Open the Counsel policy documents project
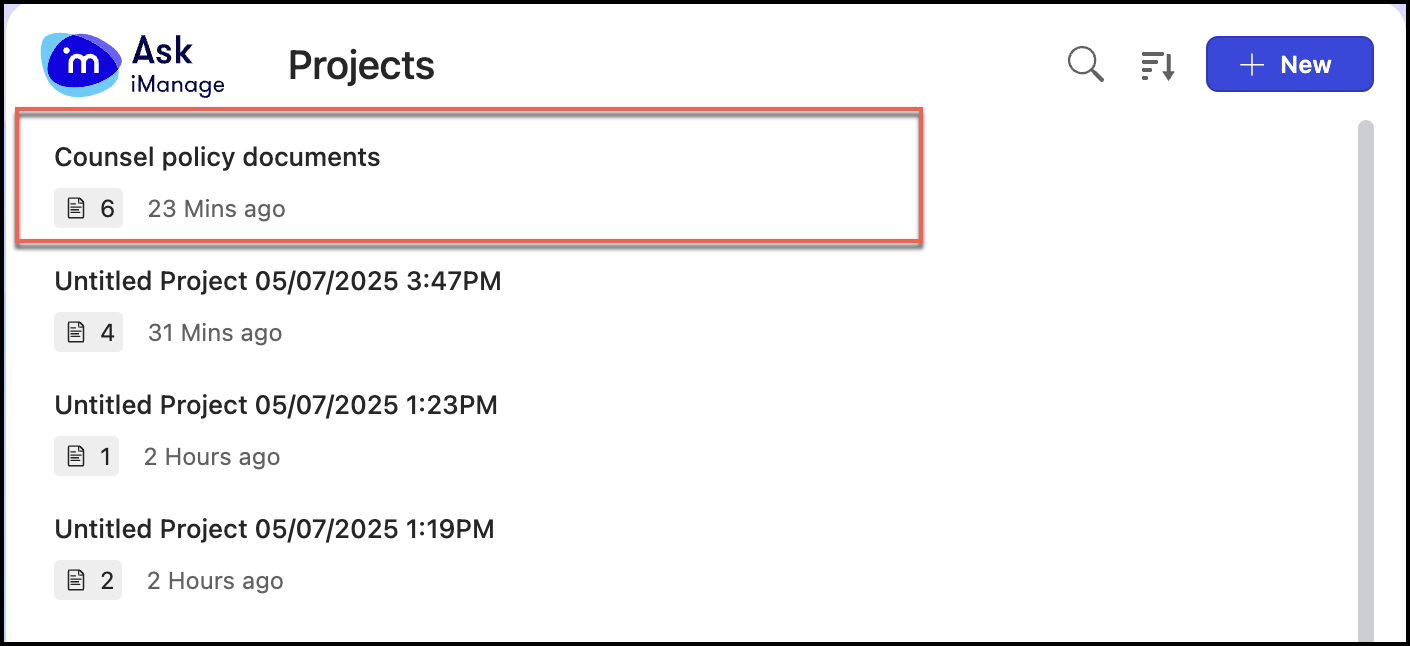This screenshot has width=1410, height=646. [x=218, y=156]
